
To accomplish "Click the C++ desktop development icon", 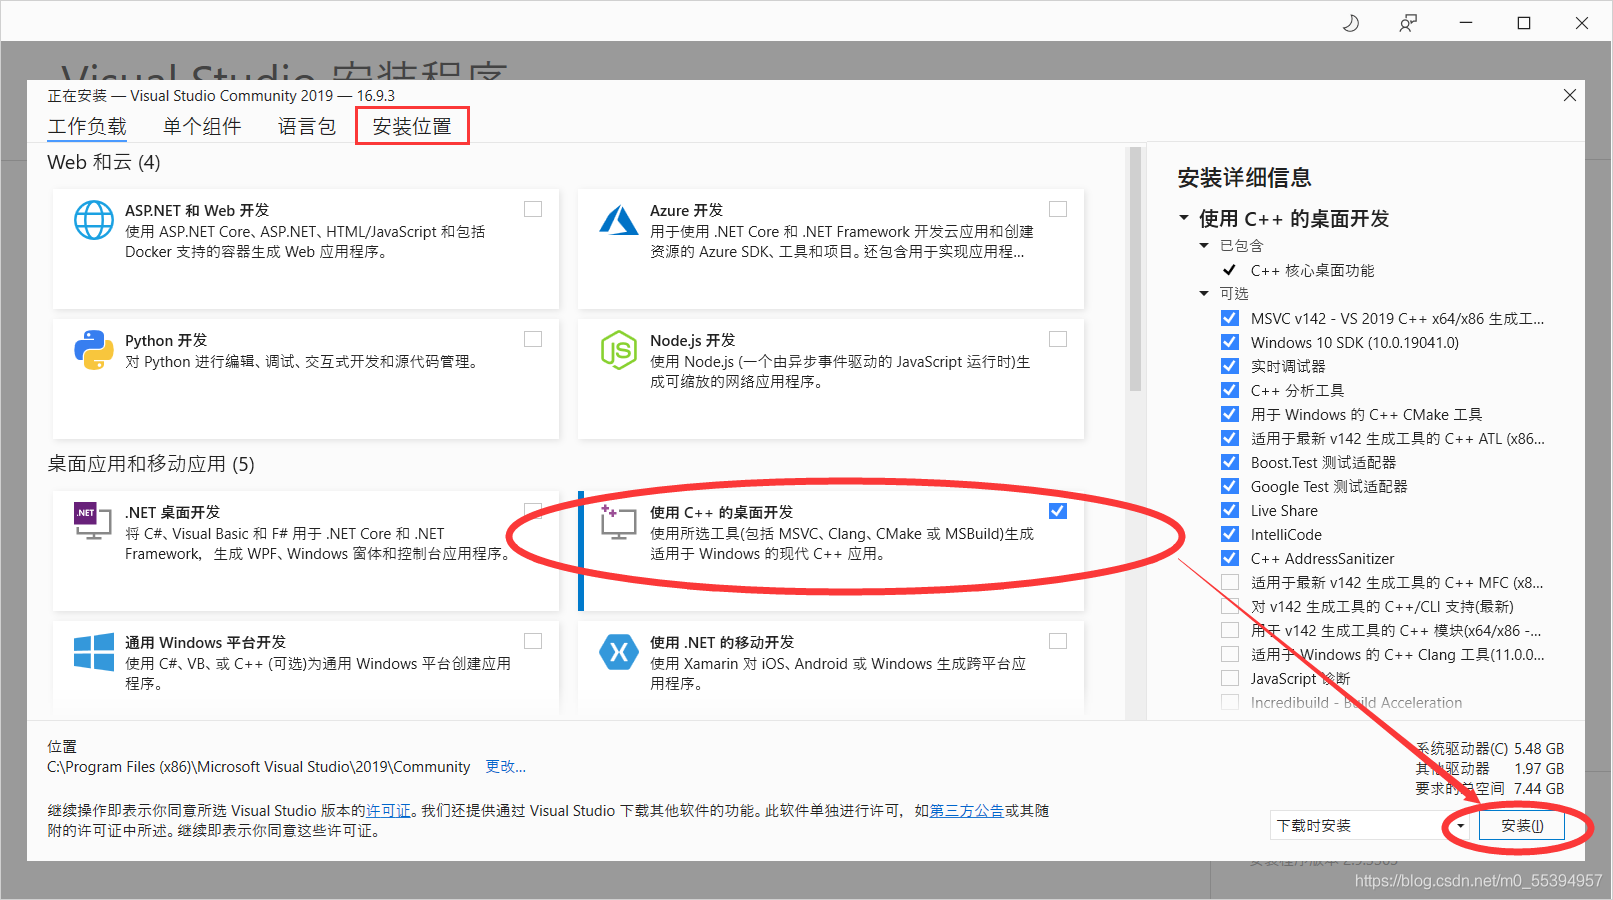I will point(619,521).
